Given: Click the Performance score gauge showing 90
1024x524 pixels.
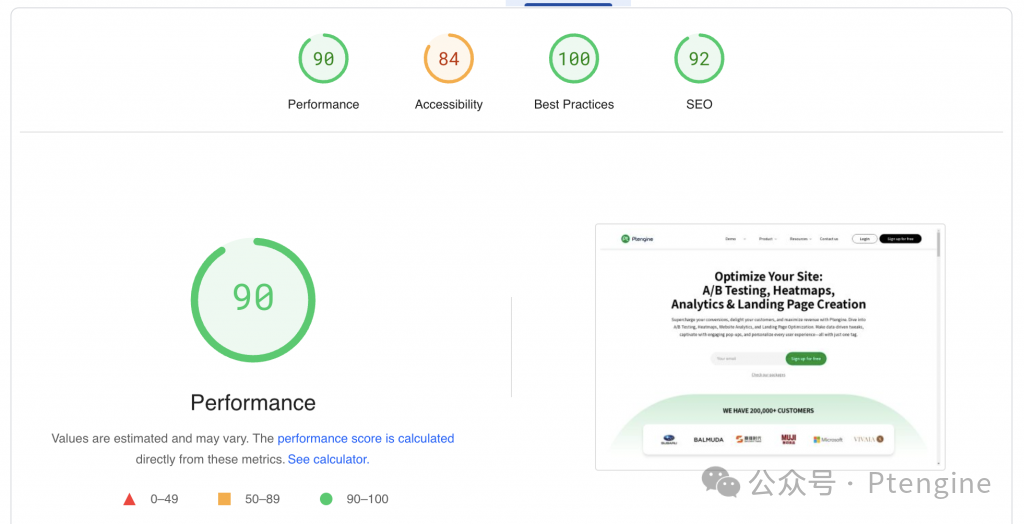Looking at the screenshot, I should click(x=323, y=59).
